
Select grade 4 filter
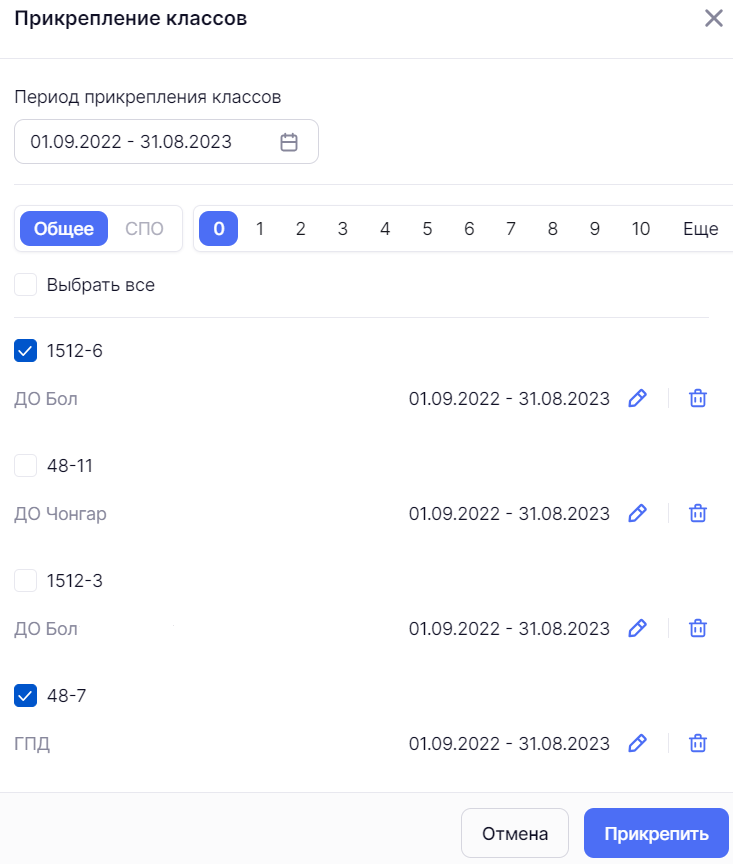(x=385, y=229)
